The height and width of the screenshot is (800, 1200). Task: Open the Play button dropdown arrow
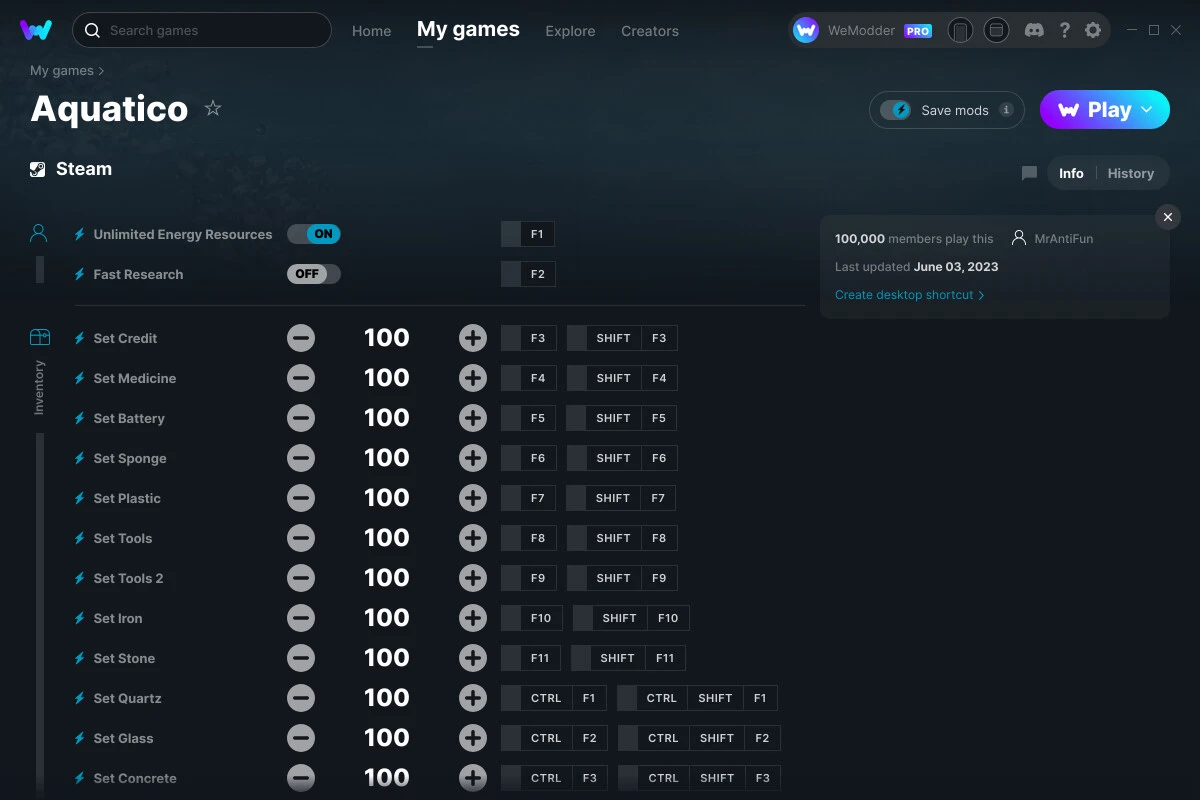[x=1147, y=110]
